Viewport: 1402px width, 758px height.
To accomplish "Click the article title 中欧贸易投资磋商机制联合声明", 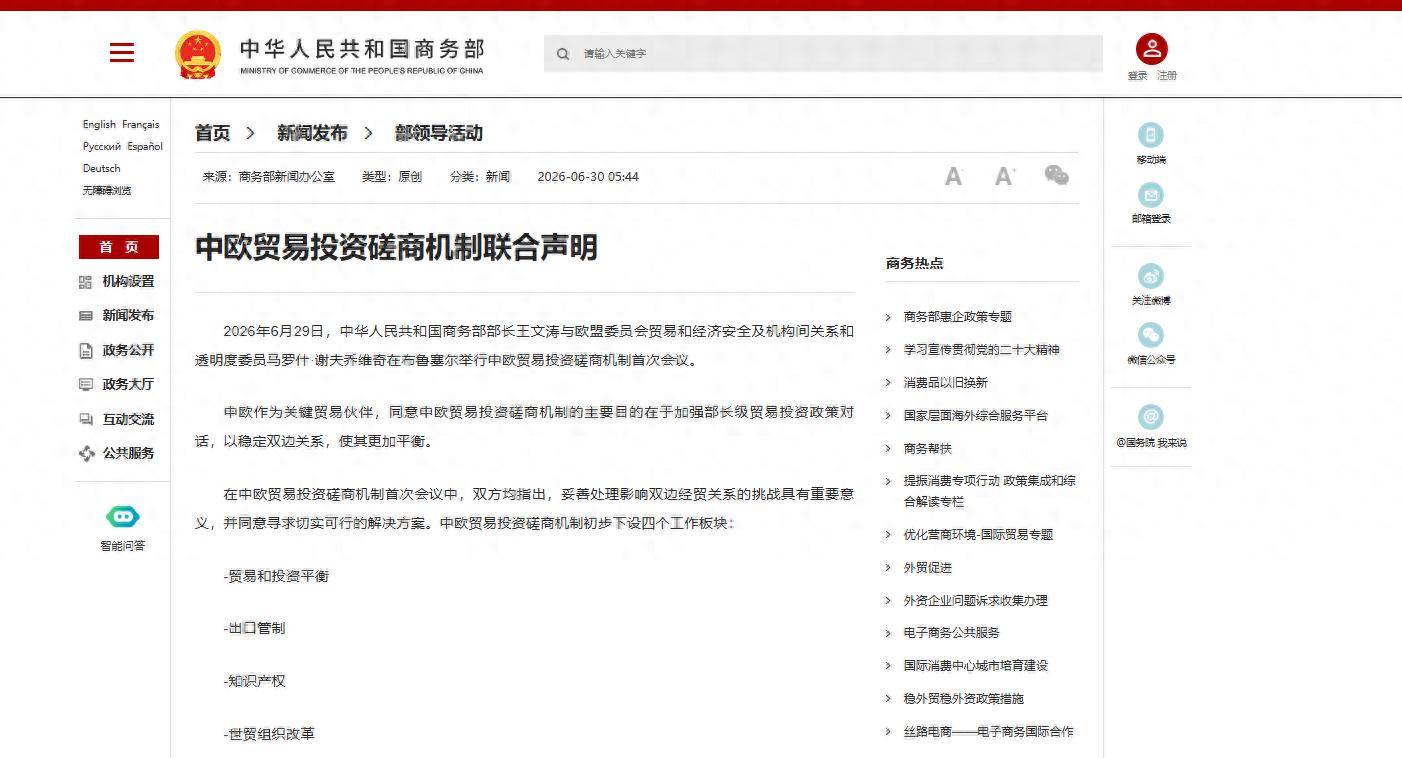I will 396,248.
